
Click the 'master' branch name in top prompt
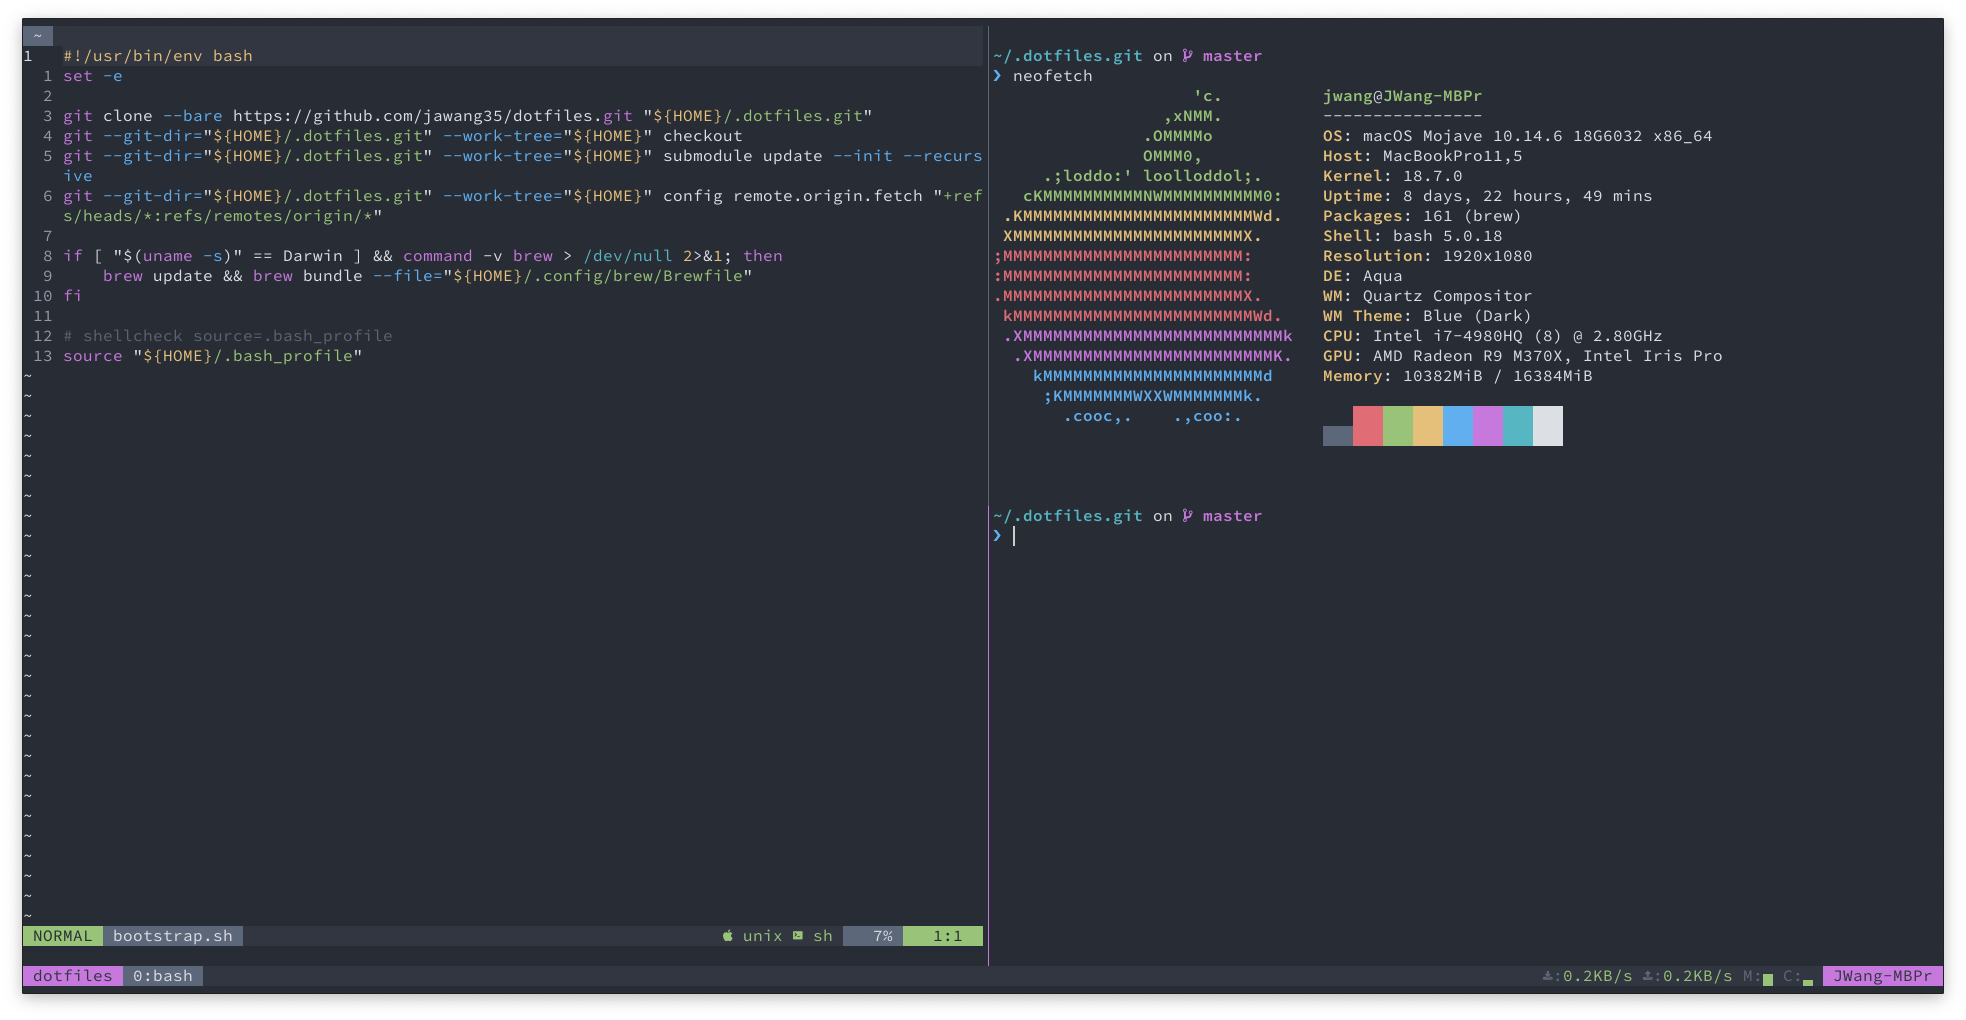[1233, 56]
